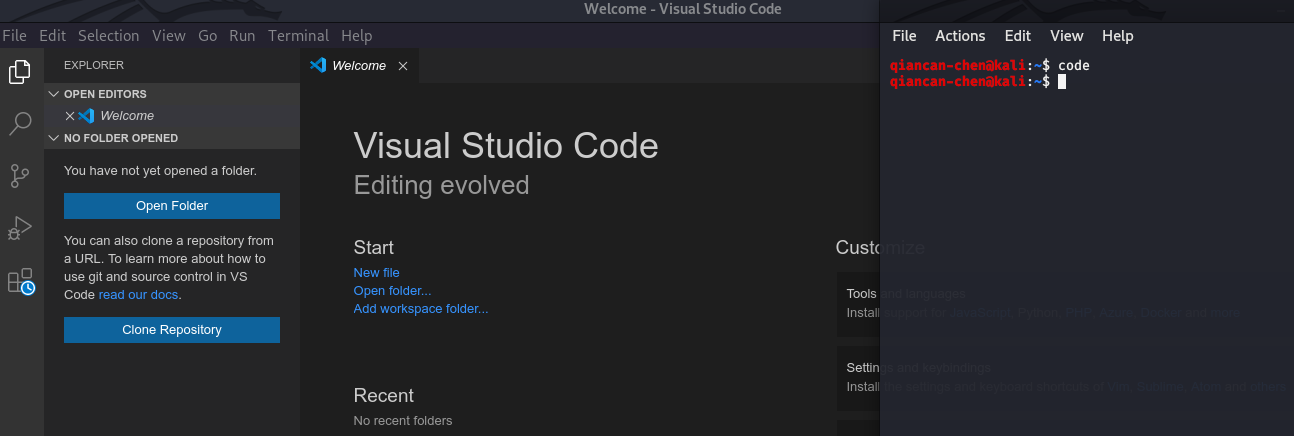Viewport: 1294px width, 436px height.
Task: Open the Source Control view icon
Action: click(20, 177)
